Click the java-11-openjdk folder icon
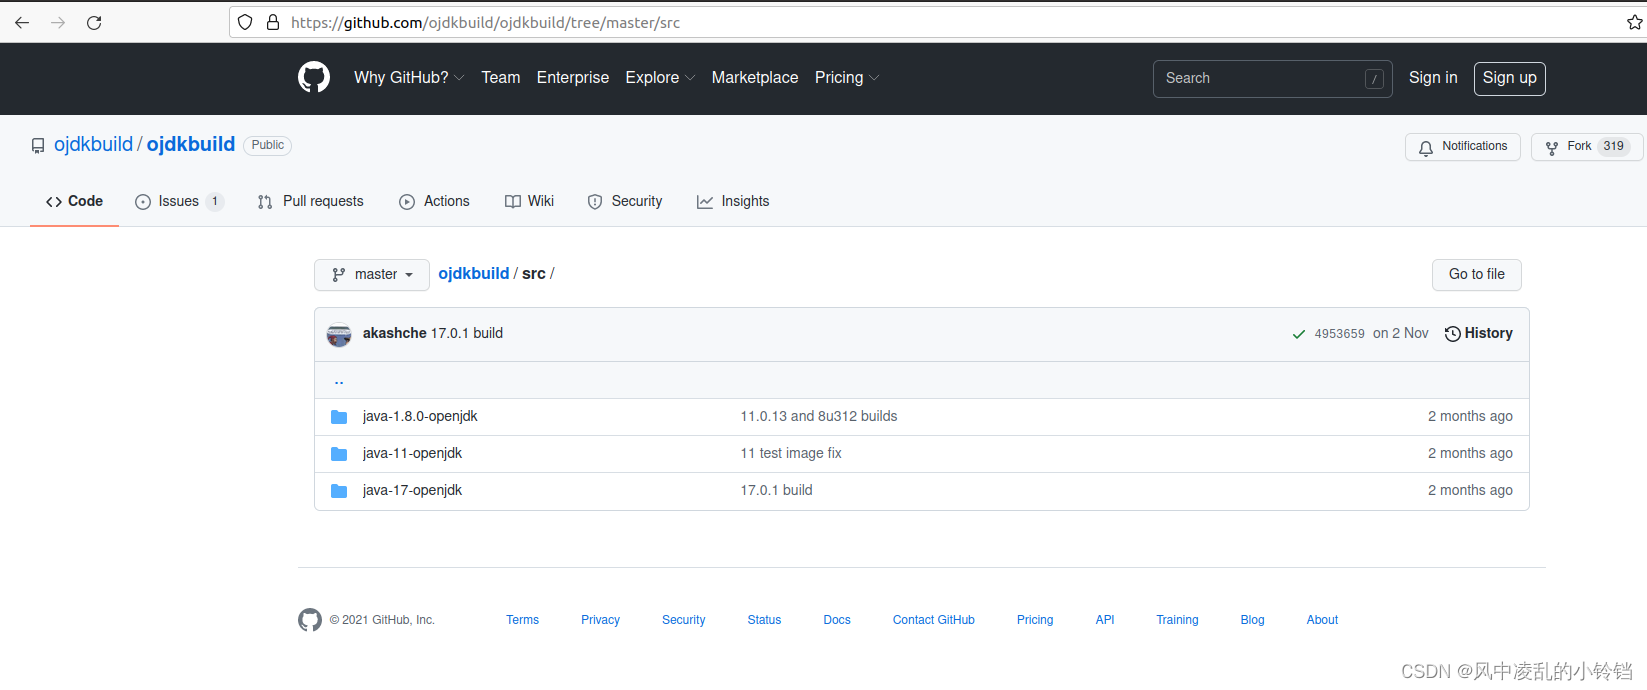Screen dimensions: 1647x690 (339, 454)
